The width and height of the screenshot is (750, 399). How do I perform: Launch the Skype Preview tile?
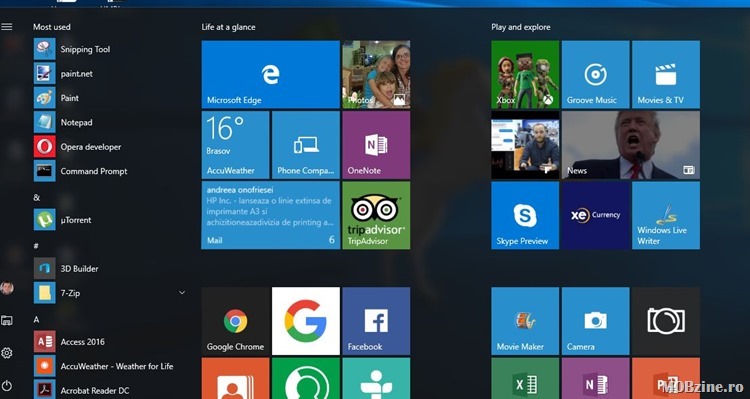click(x=525, y=215)
